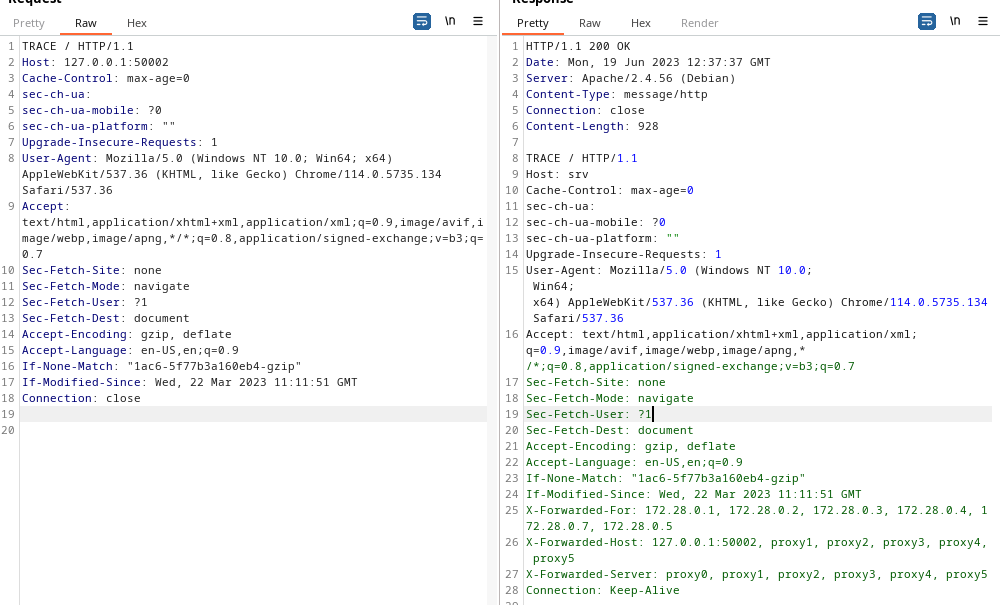
Task: Open the Render tab in Response panel
Action: click(700, 23)
